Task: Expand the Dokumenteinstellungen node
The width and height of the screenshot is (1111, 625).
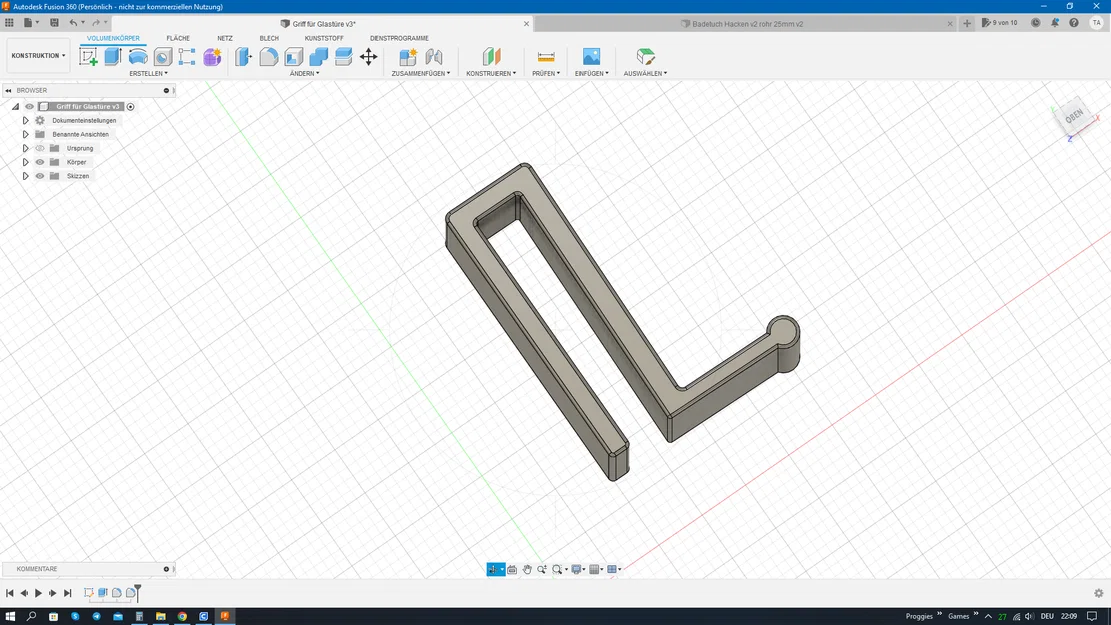Action: point(26,120)
